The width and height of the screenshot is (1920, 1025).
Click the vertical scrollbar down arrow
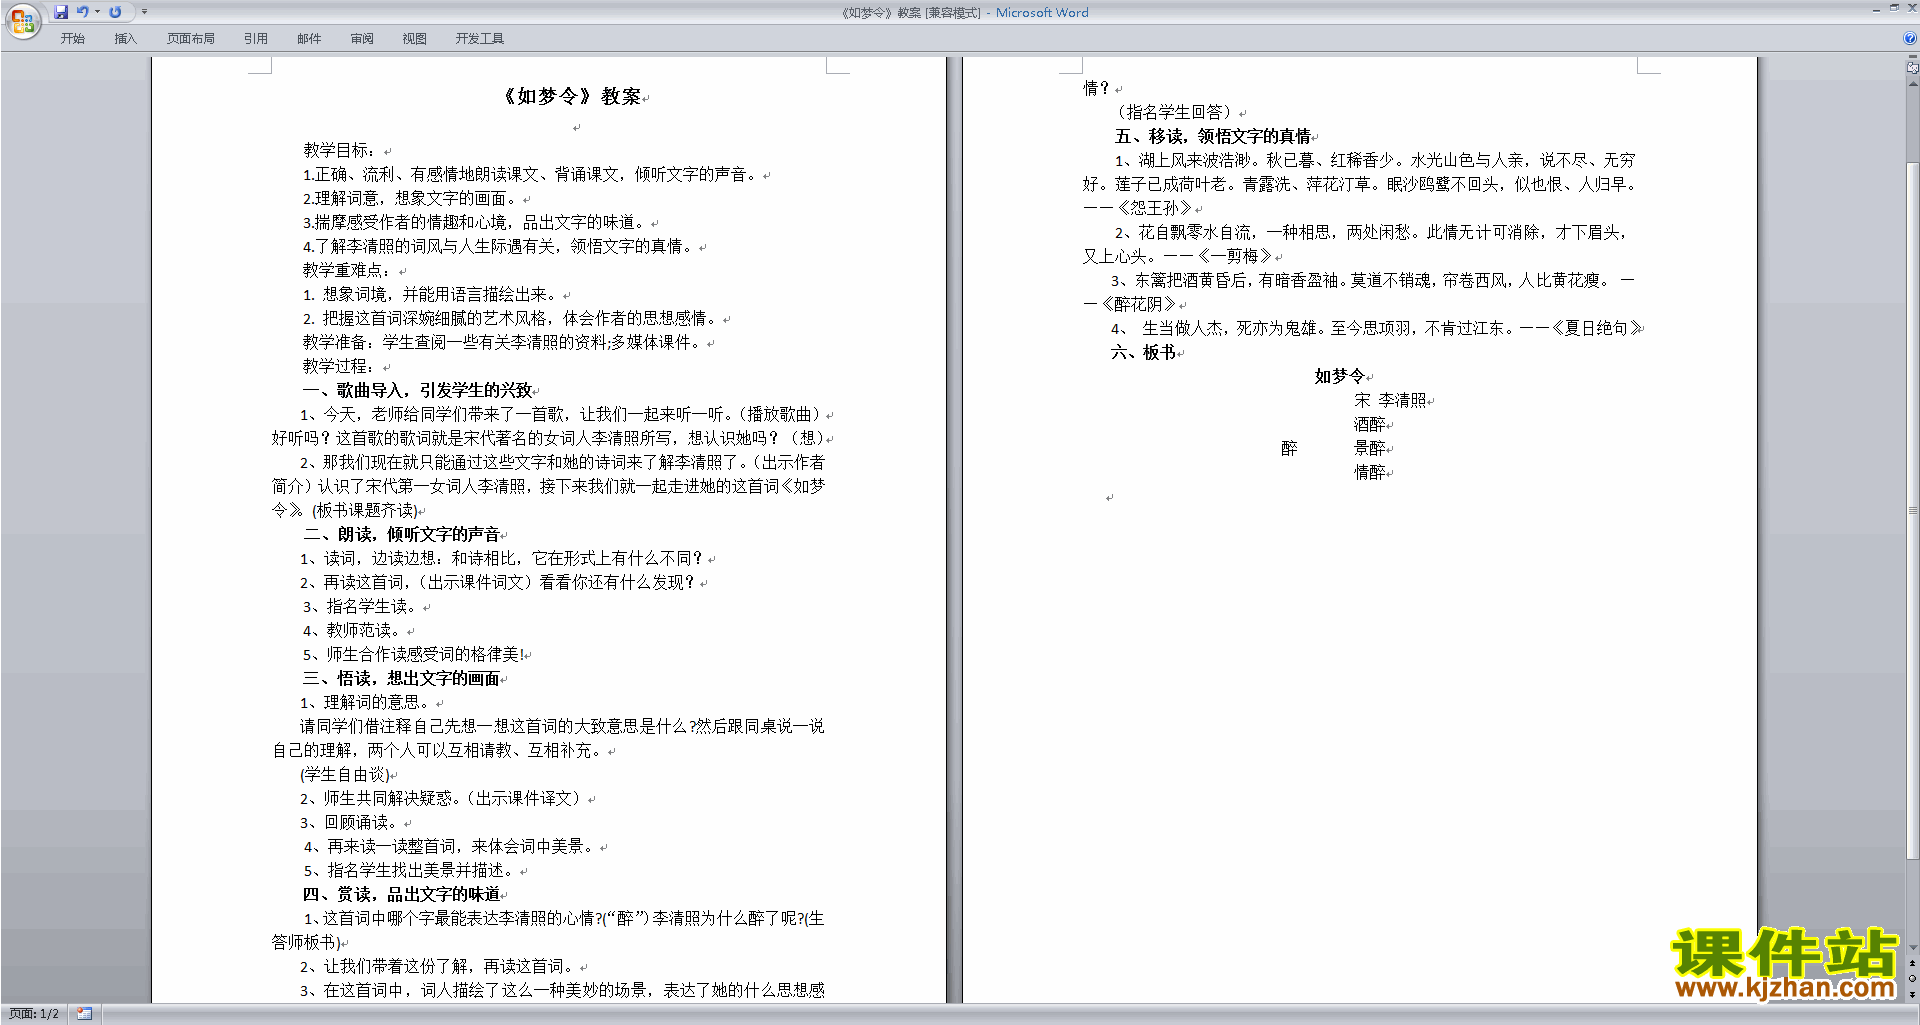[1913, 948]
